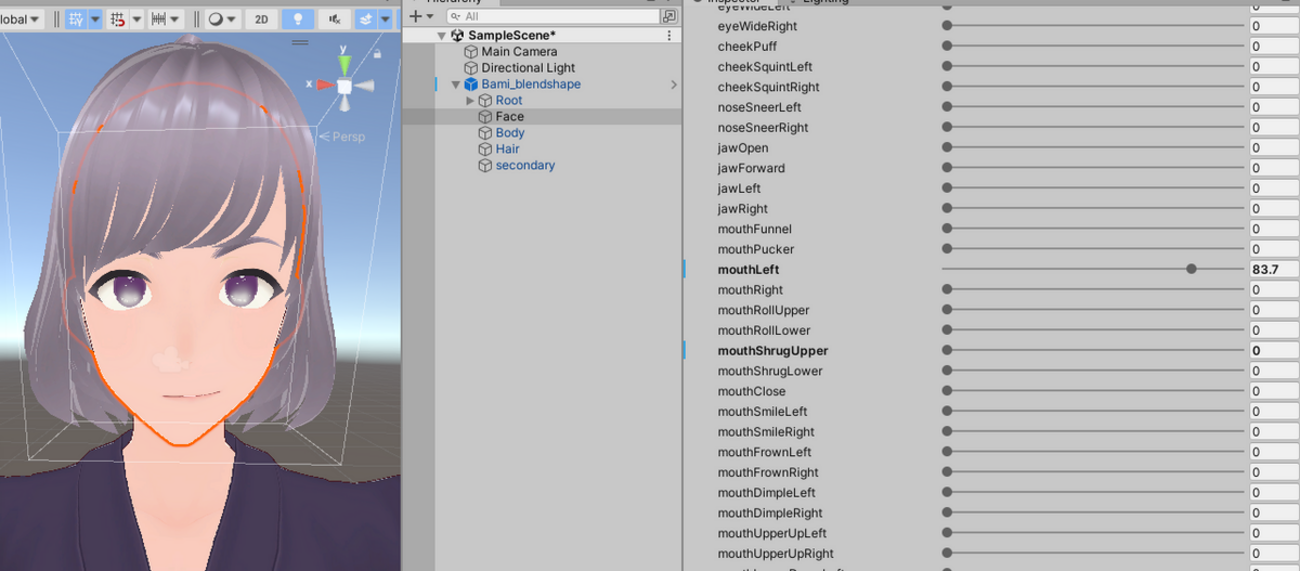The image size is (1300, 571).
Task: Toggle grid snapping icon
Action: [x=118, y=19]
